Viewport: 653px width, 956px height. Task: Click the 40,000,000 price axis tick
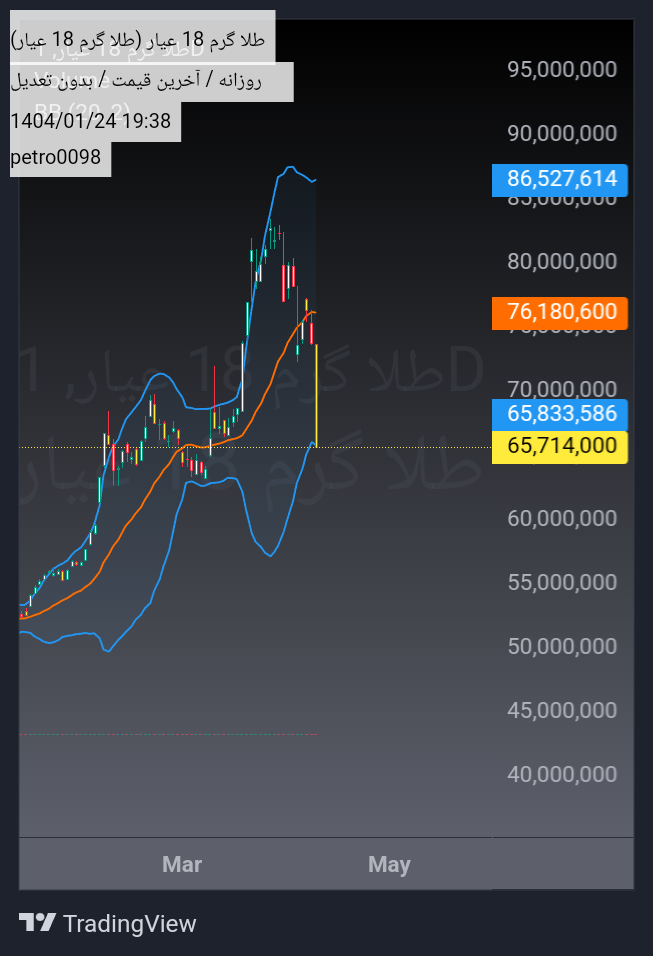[x=561, y=774]
